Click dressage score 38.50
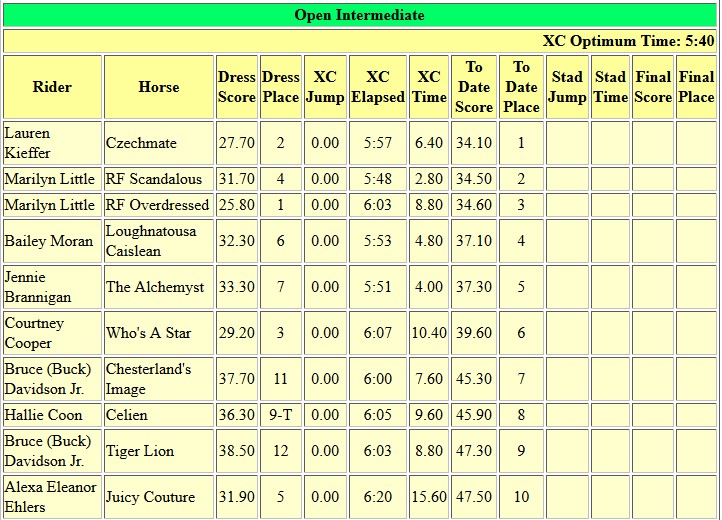 (237, 451)
